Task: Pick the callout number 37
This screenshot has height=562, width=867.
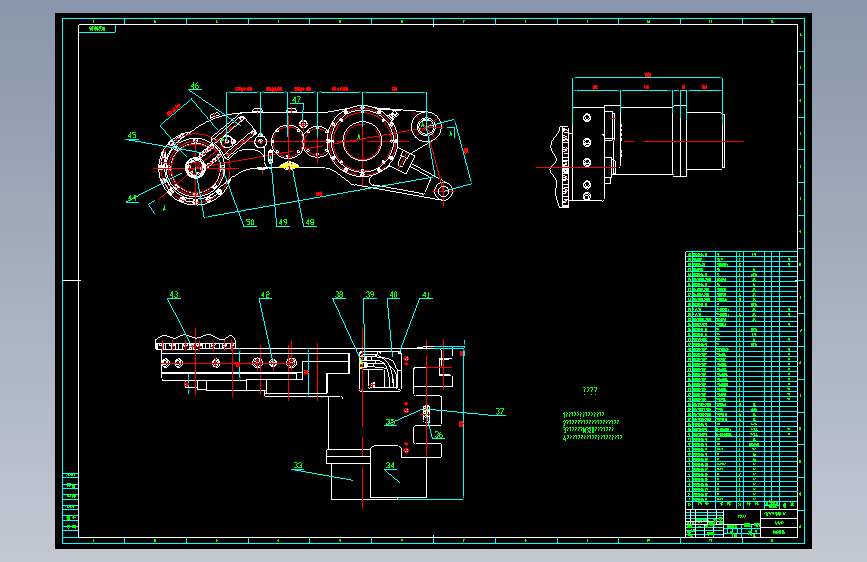Action: 500,411
